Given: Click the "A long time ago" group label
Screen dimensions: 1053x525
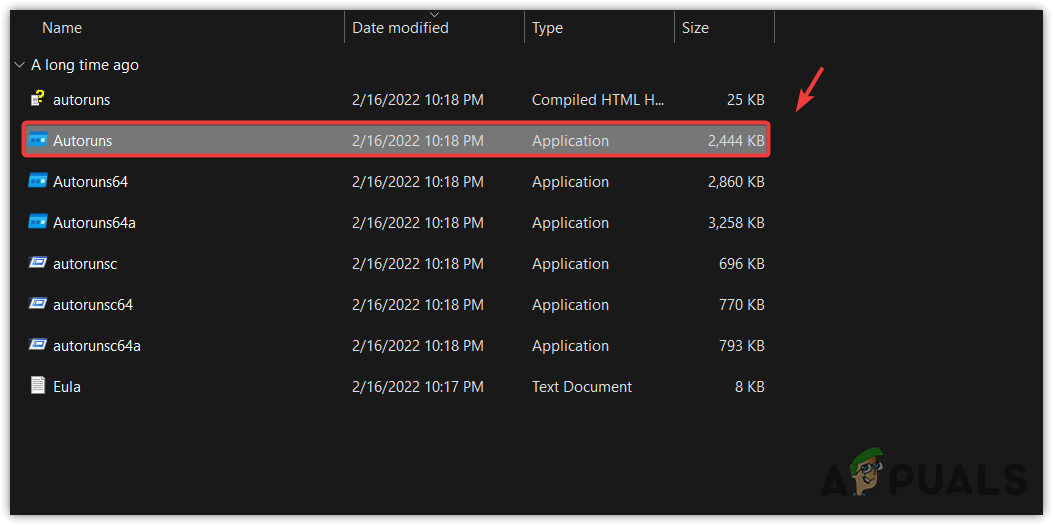Looking at the screenshot, I should pos(85,65).
